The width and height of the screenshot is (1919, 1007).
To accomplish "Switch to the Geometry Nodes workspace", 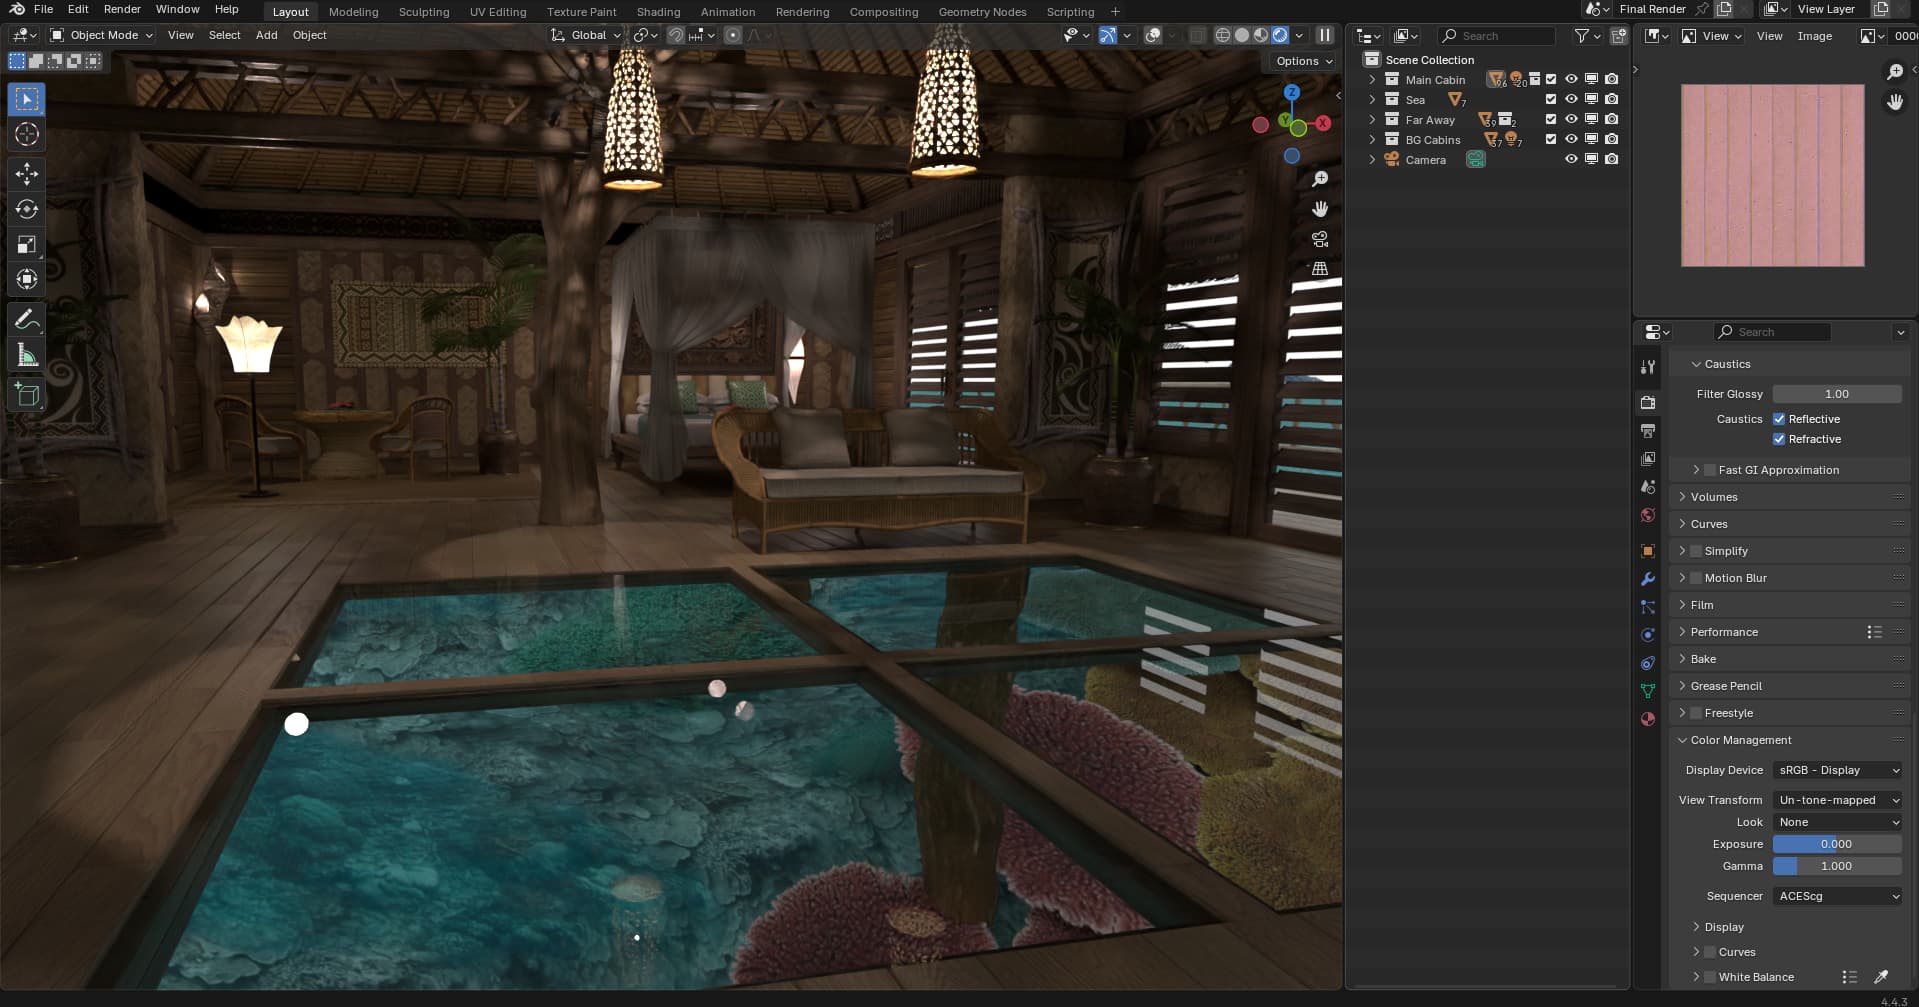I will point(982,12).
